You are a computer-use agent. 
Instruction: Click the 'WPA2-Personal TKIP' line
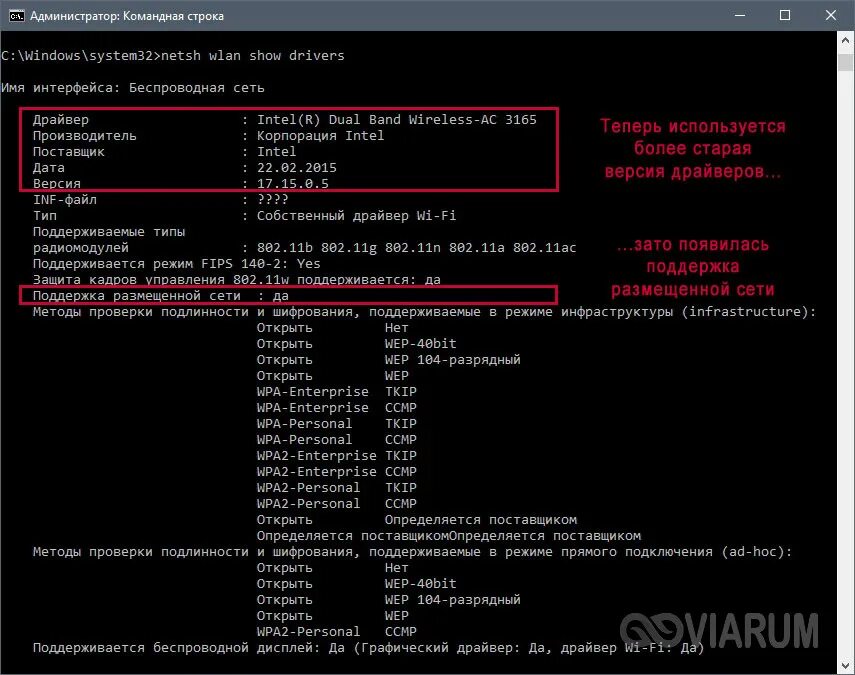(337, 487)
